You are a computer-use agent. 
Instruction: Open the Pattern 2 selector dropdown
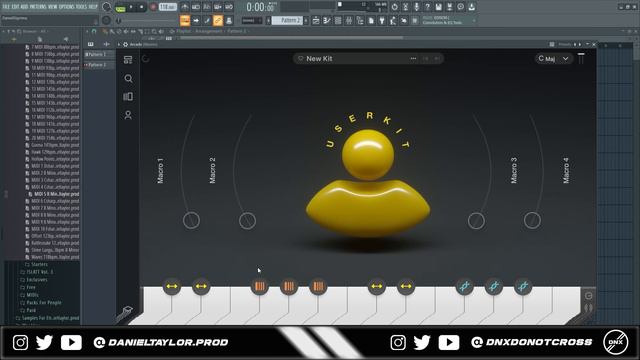287,20
